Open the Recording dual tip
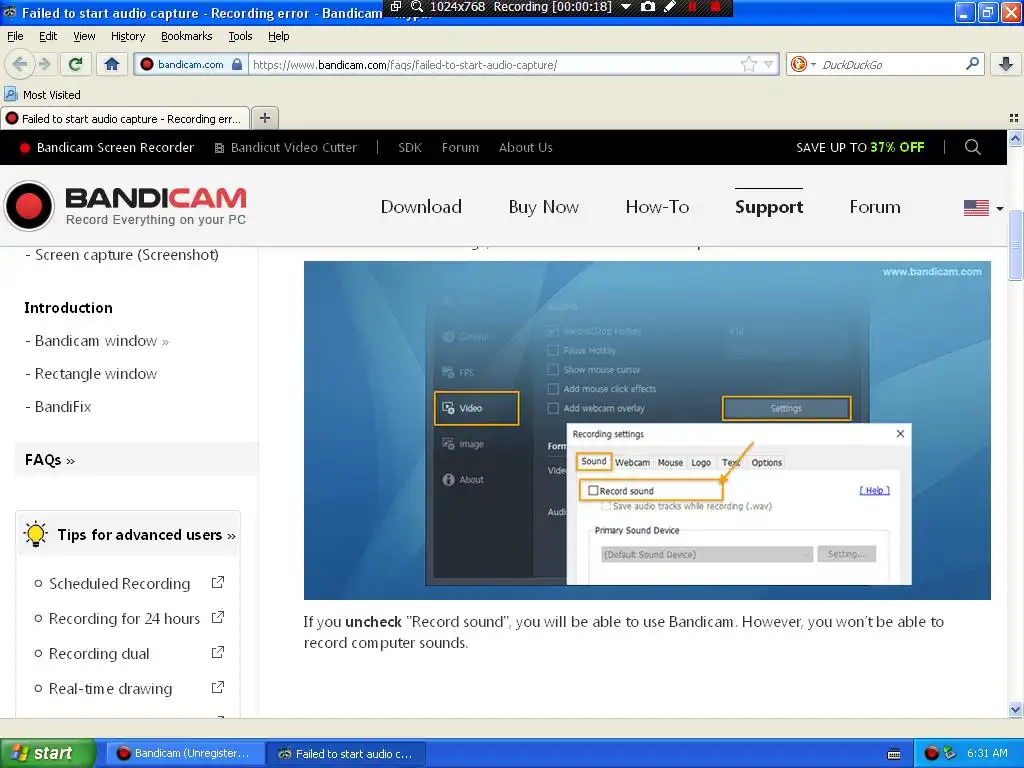1024x768 pixels. click(x=99, y=654)
